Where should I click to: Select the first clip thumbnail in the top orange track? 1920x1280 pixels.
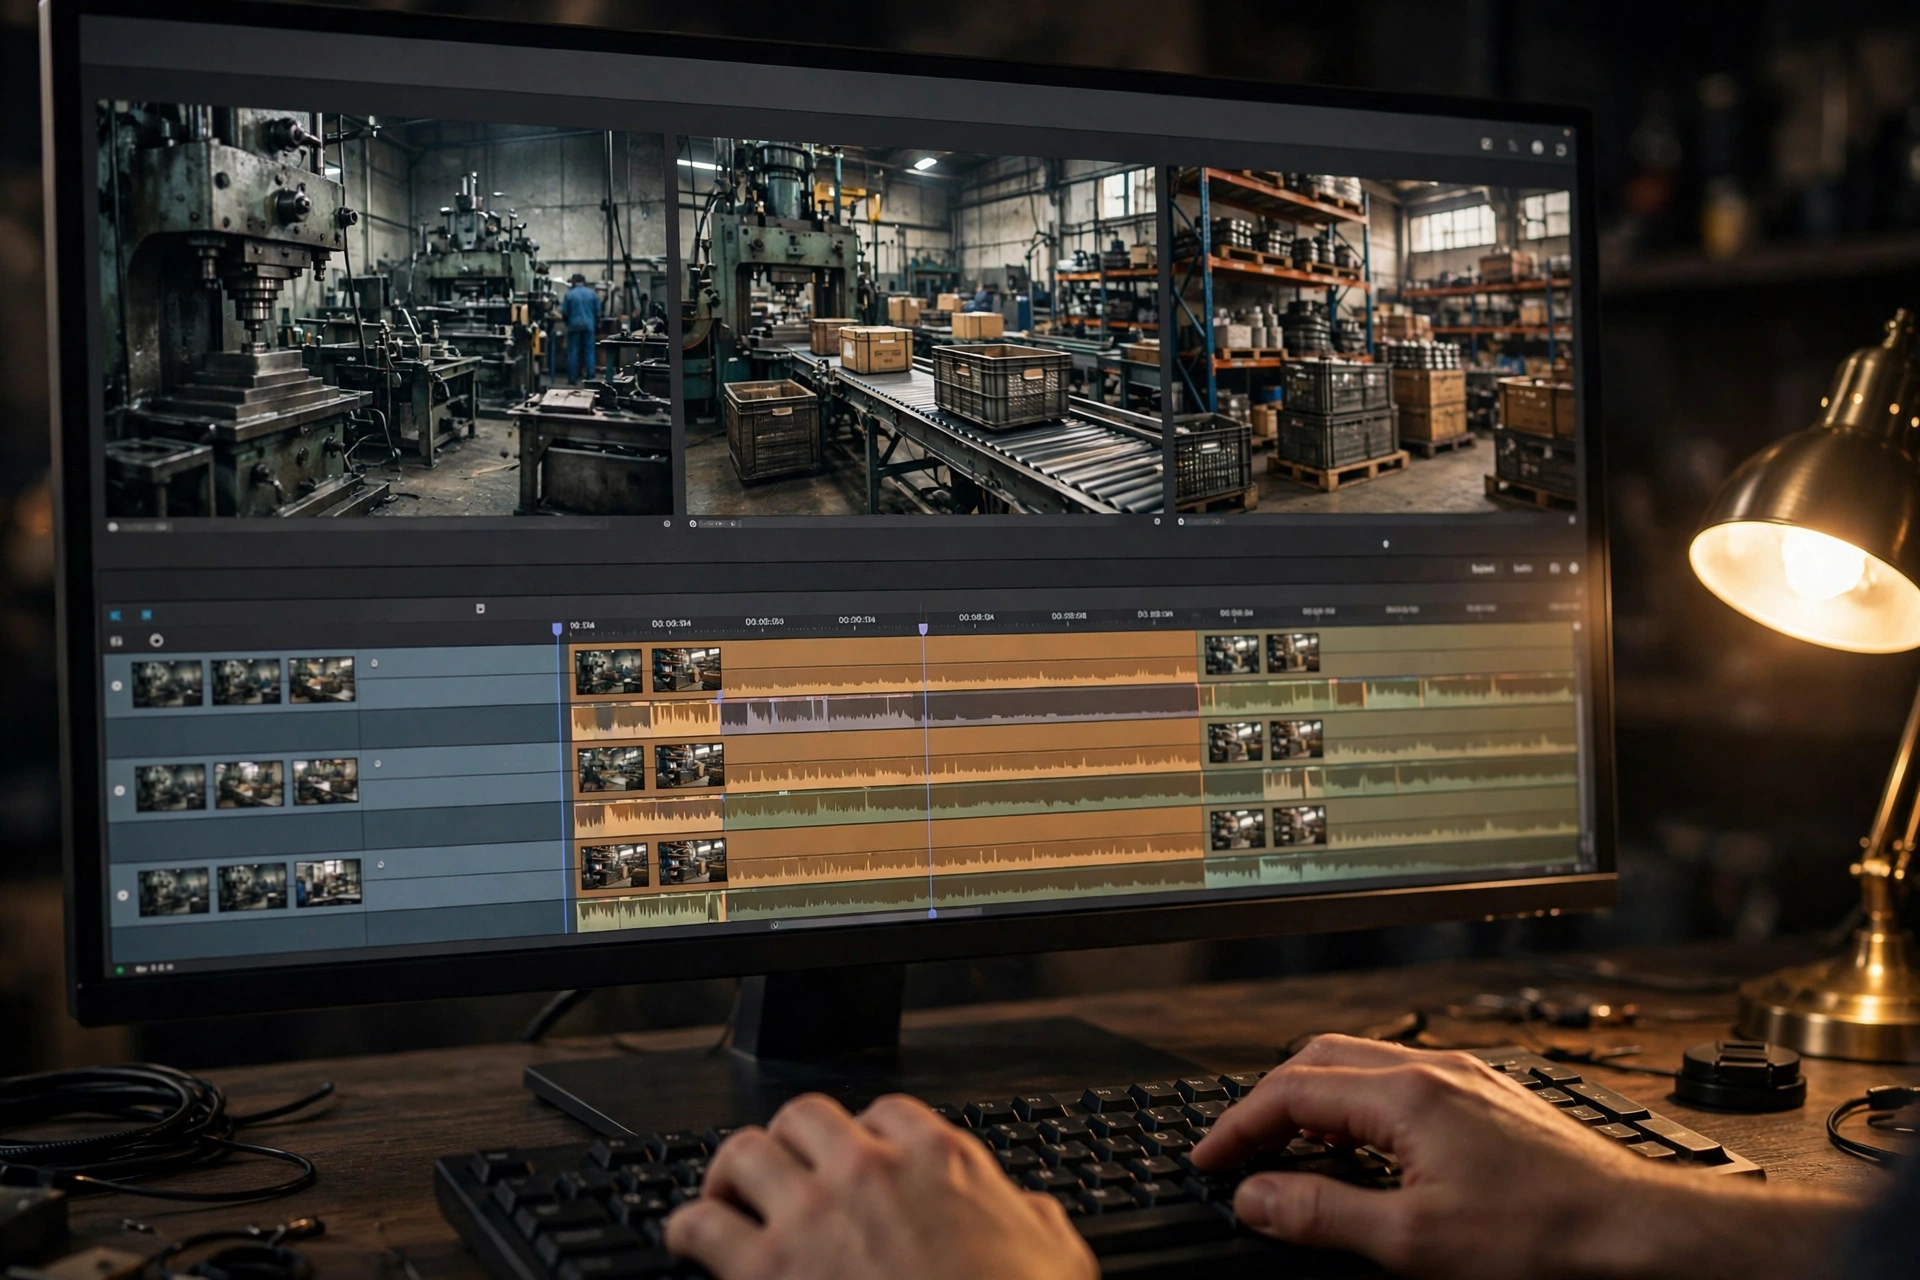608,672
